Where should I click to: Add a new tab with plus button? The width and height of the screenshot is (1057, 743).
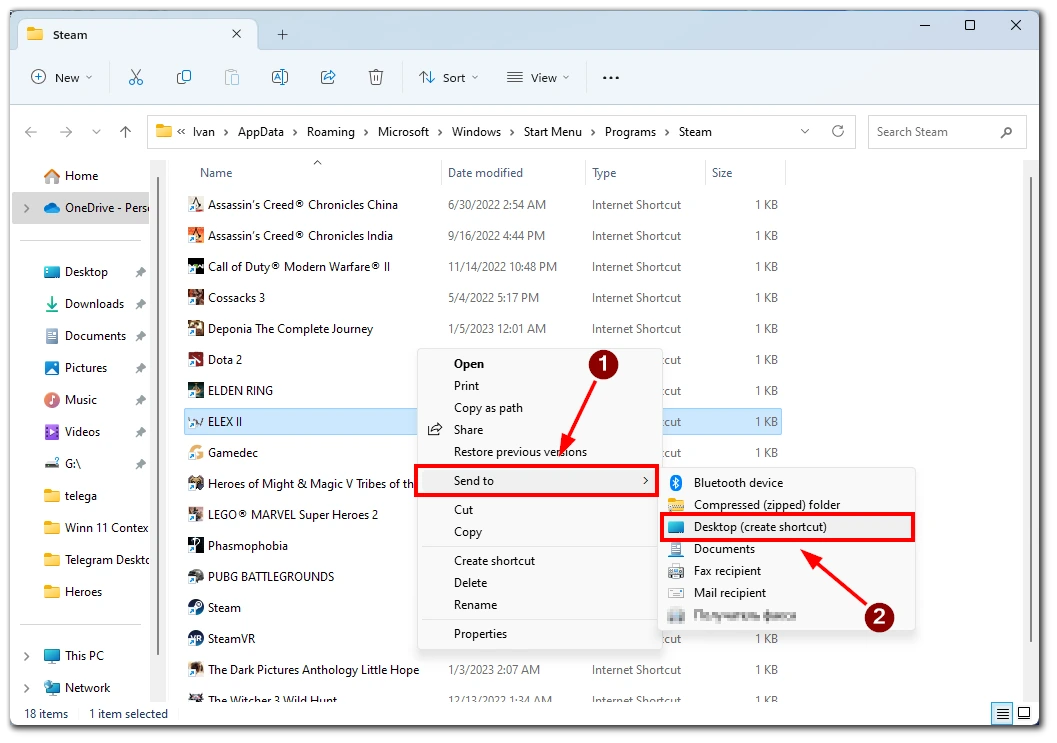tap(282, 34)
